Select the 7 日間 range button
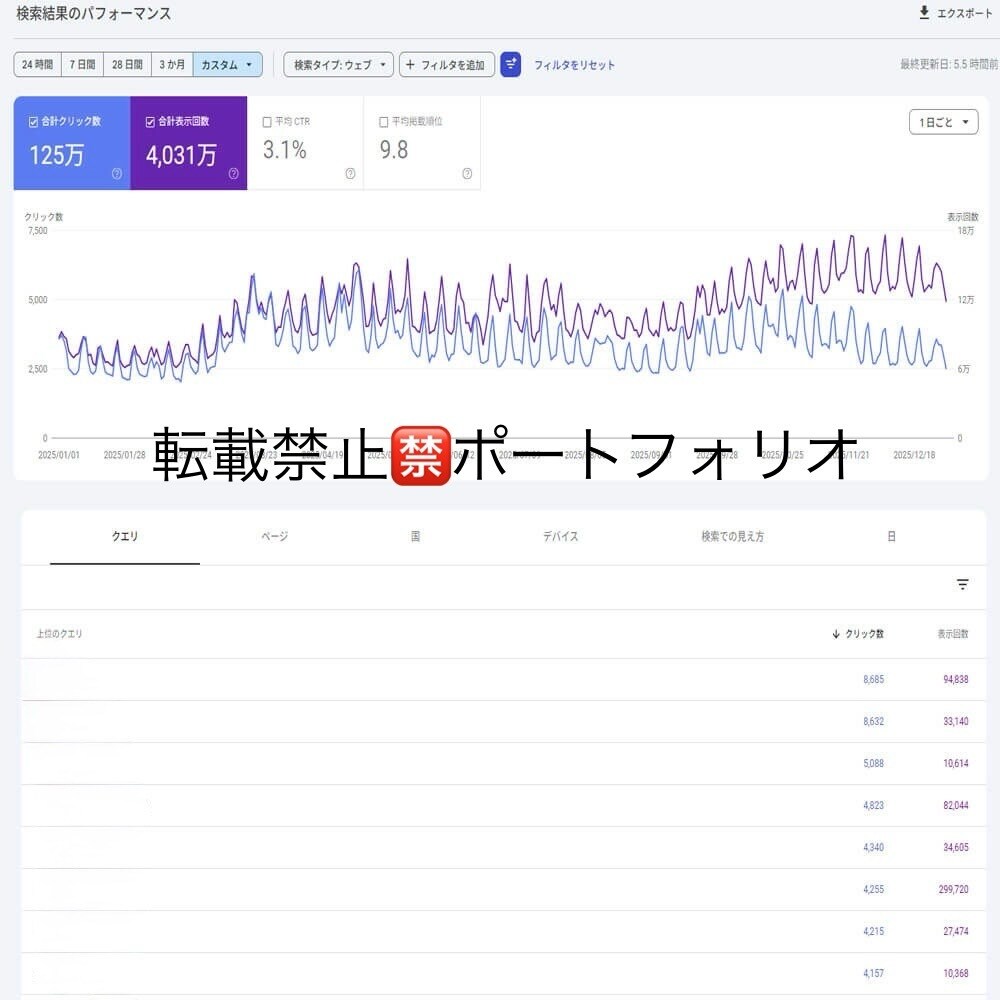The image size is (1000, 1000). 82,64
